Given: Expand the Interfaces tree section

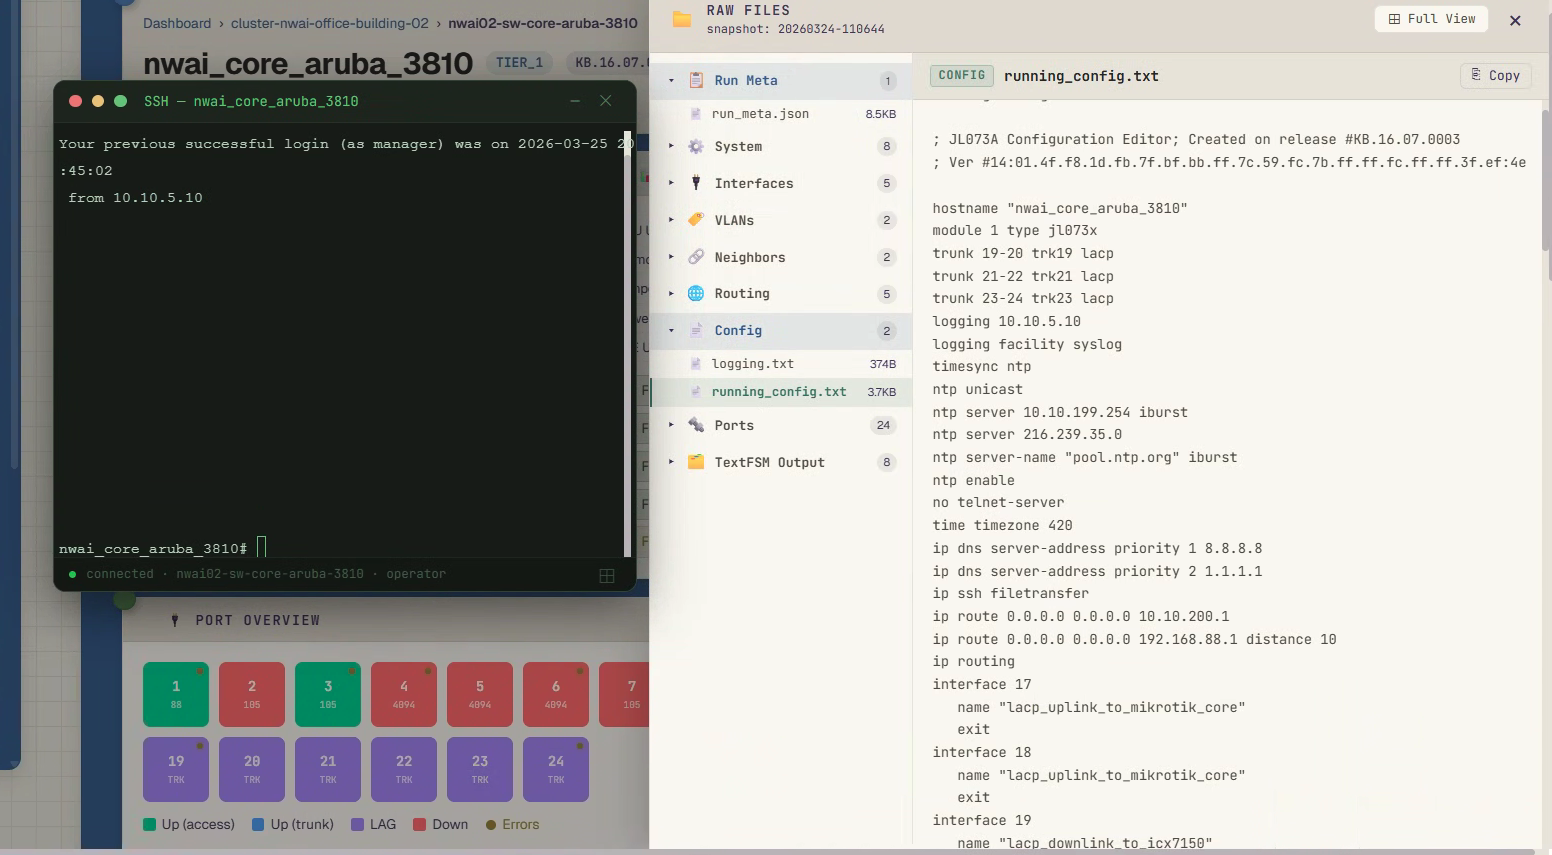Looking at the screenshot, I should click(x=671, y=183).
